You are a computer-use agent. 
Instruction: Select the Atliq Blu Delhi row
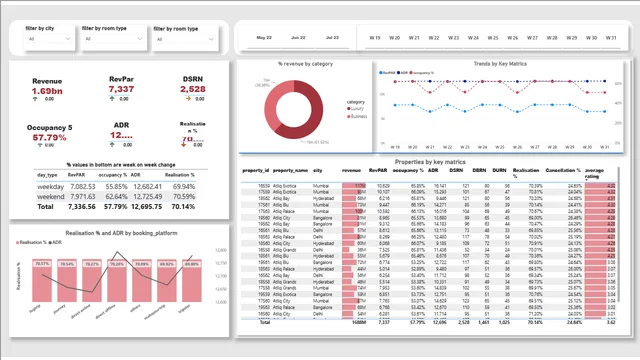(429, 230)
